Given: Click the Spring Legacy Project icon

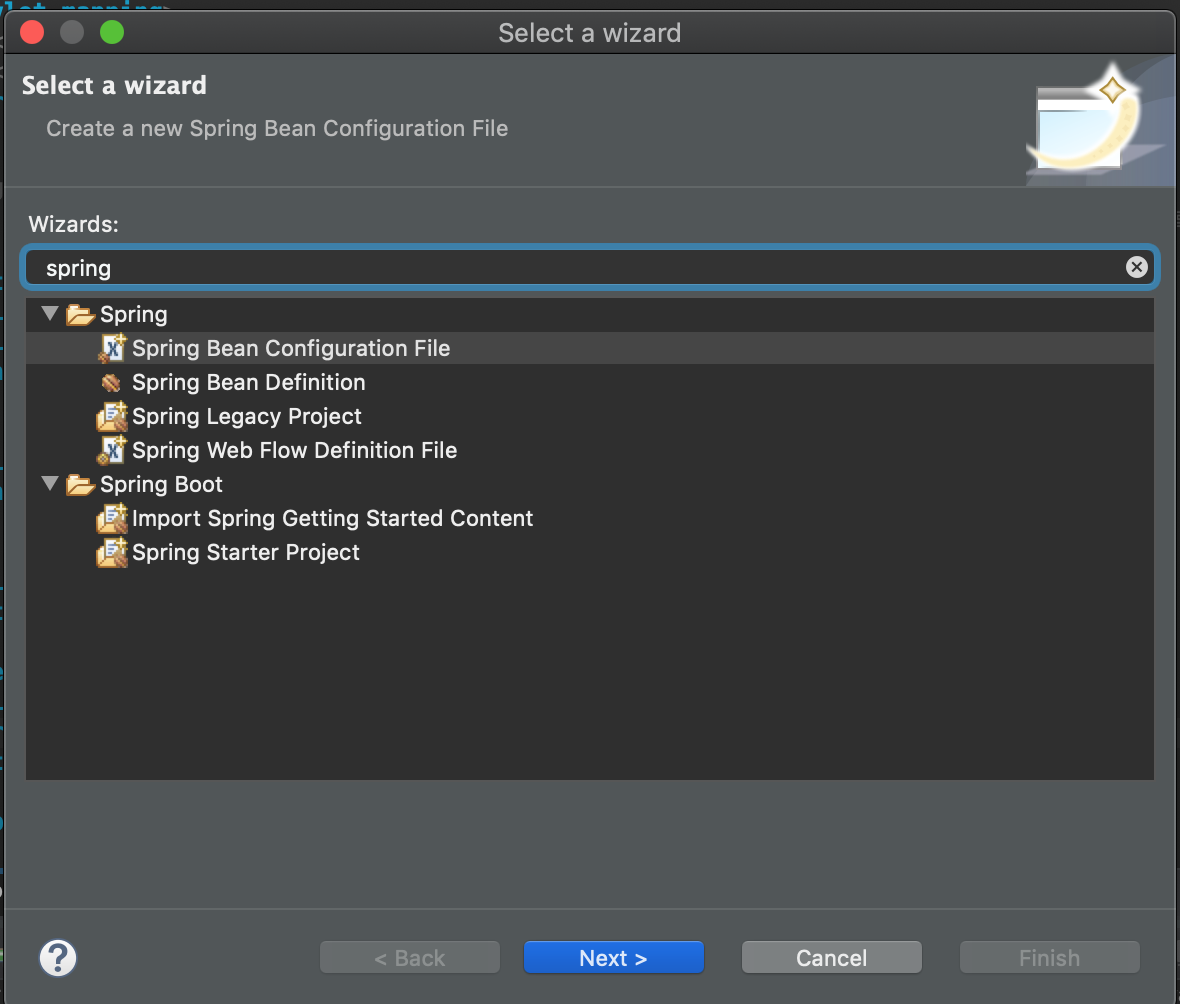Looking at the screenshot, I should tap(112, 416).
